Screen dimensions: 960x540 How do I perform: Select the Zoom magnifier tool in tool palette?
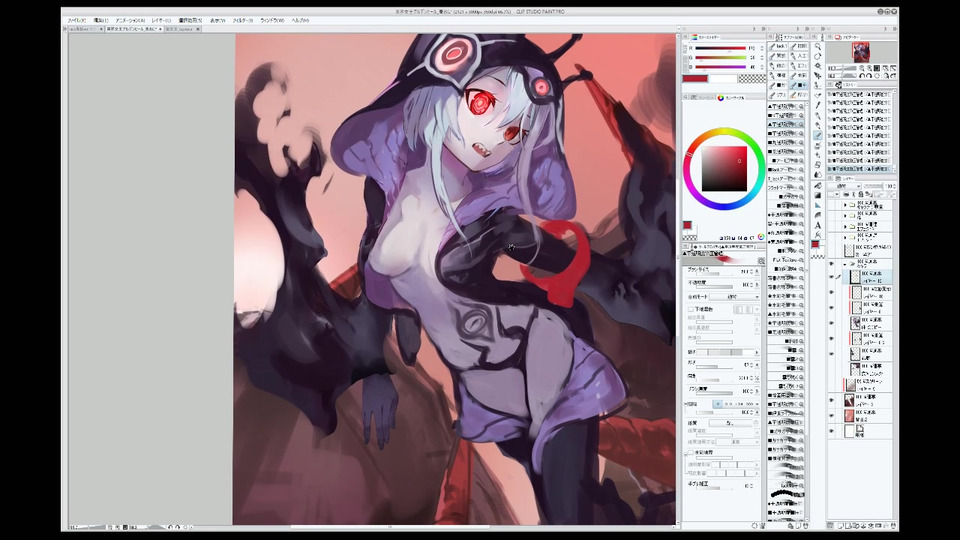[818, 46]
